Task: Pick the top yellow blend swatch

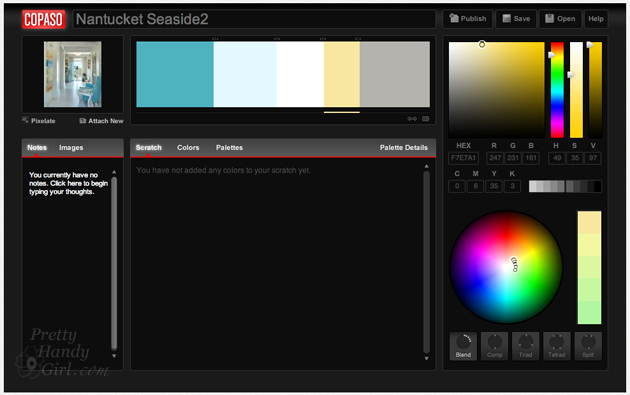Action: tap(589, 222)
